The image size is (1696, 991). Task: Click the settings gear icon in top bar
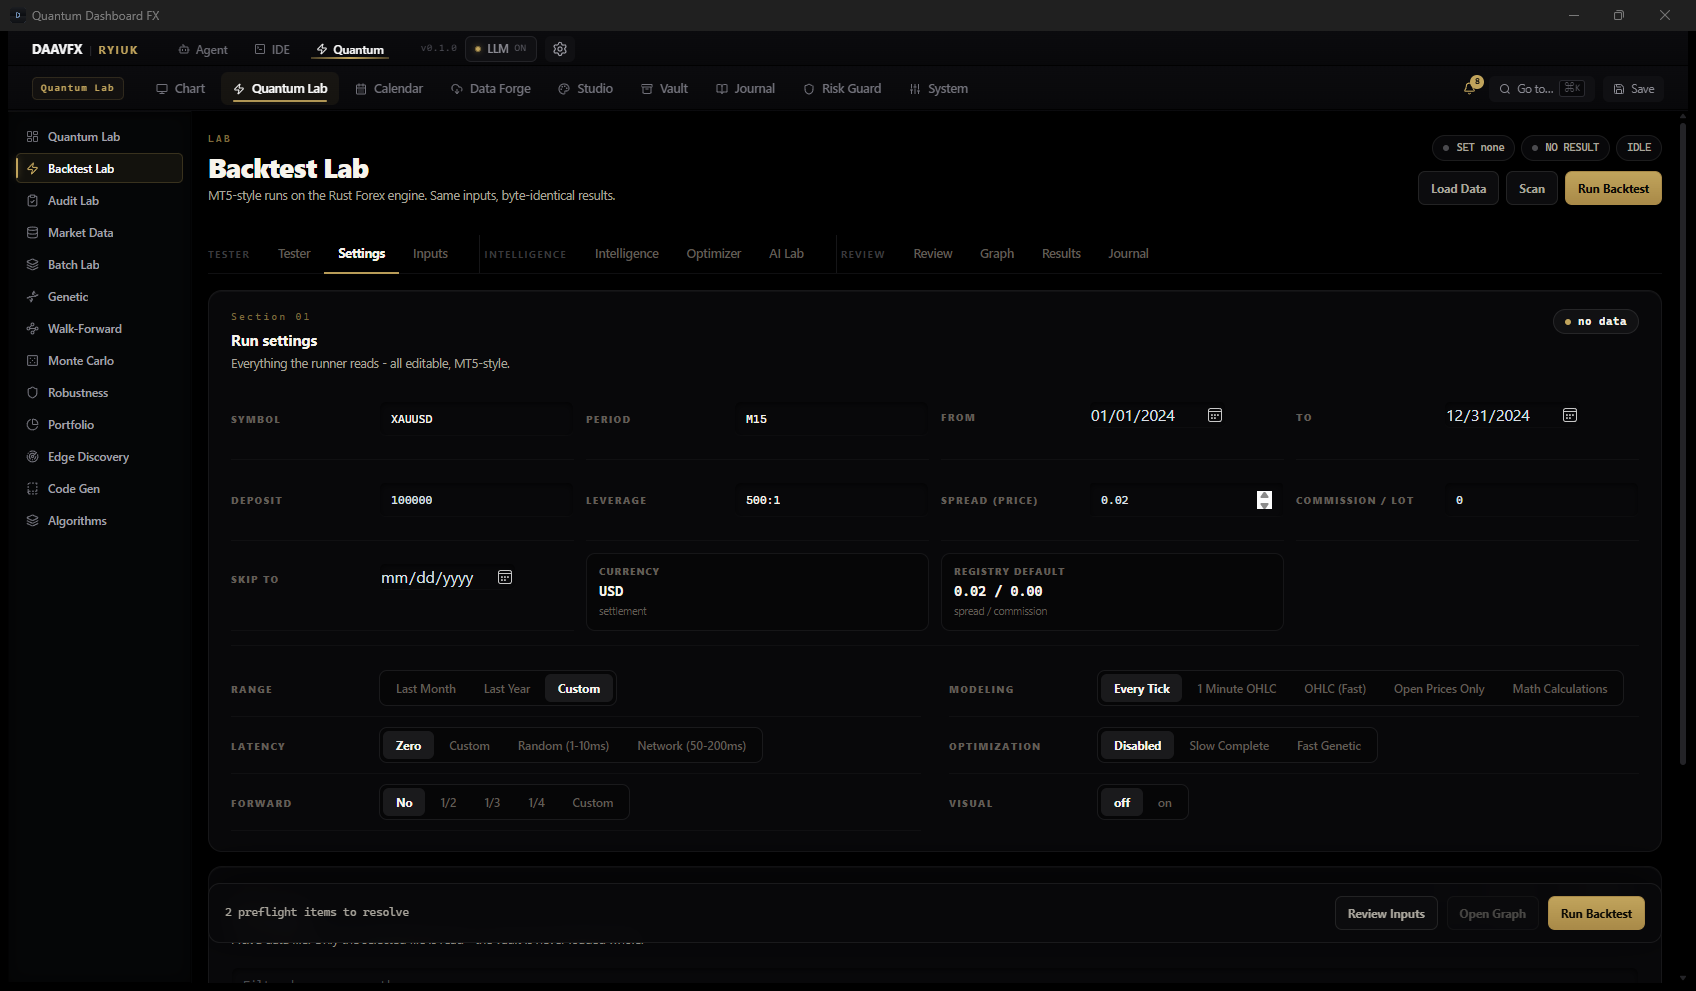click(x=560, y=49)
